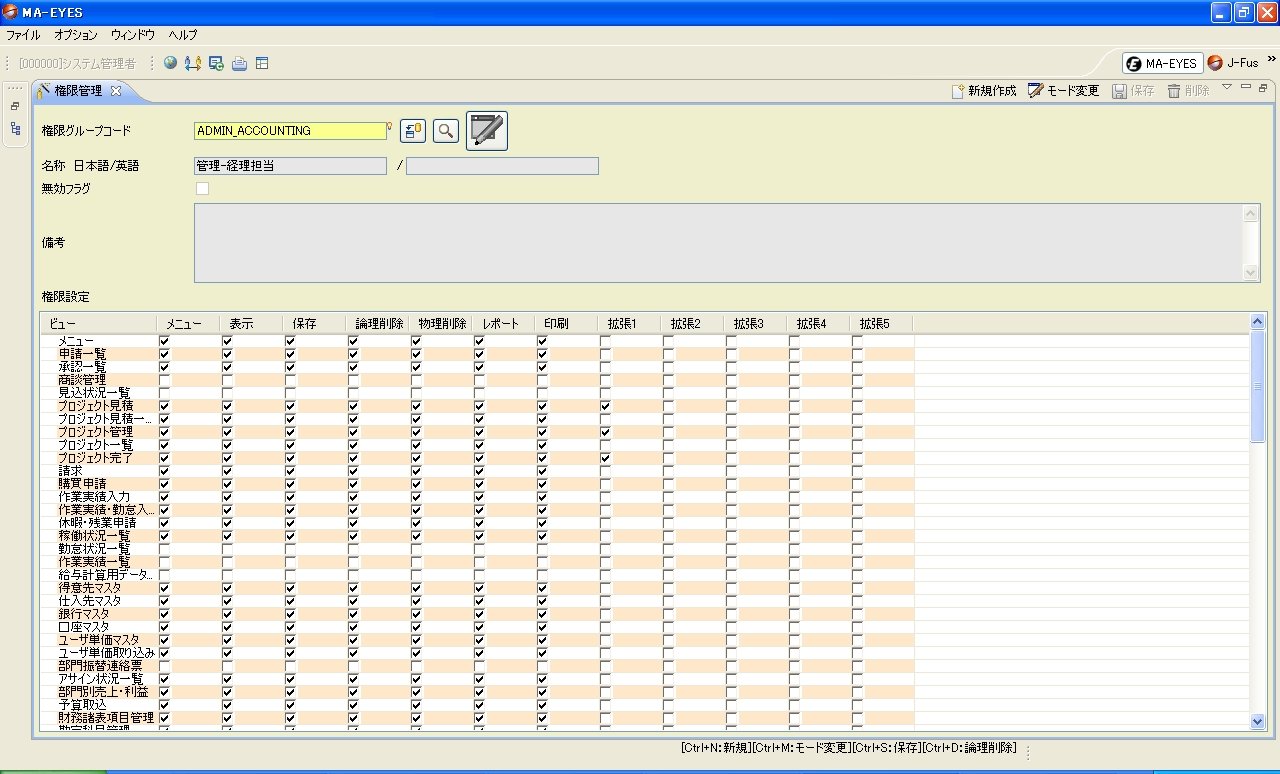The height and width of the screenshot is (774, 1280).
Task: Click 新規作成 to create a new record
Action: pos(983,91)
